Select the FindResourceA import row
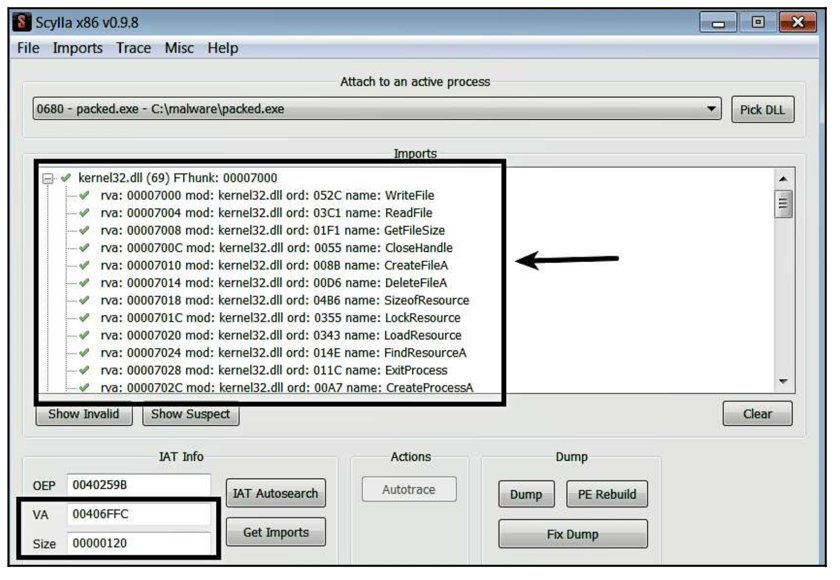Image resolution: width=840 pixels, height=580 pixels. tap(283, 353)
